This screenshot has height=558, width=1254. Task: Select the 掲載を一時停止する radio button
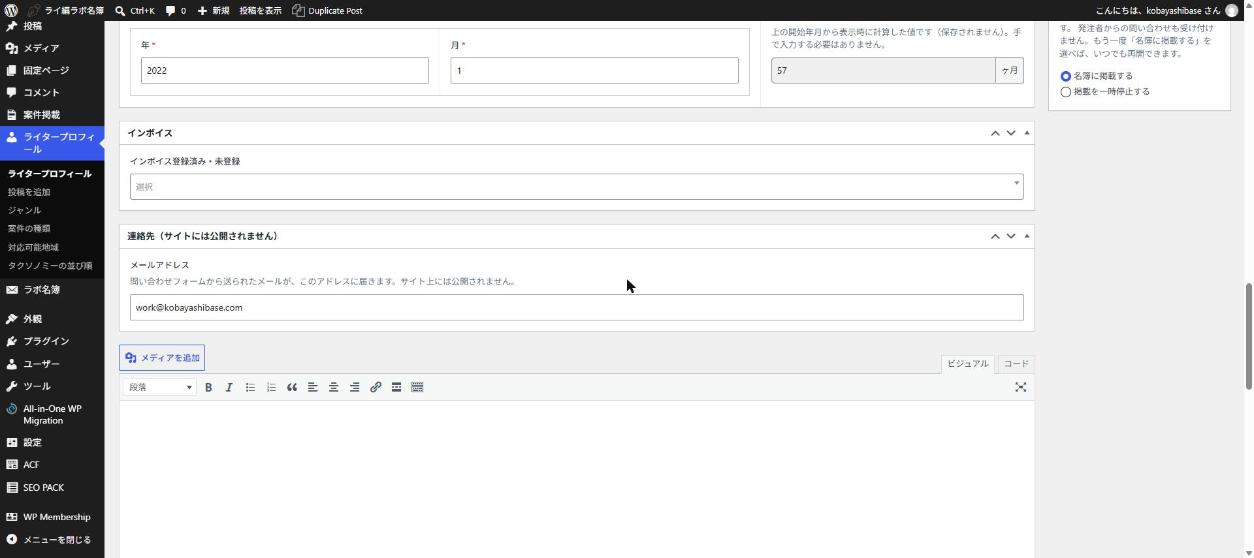(x=1065, y=92)
